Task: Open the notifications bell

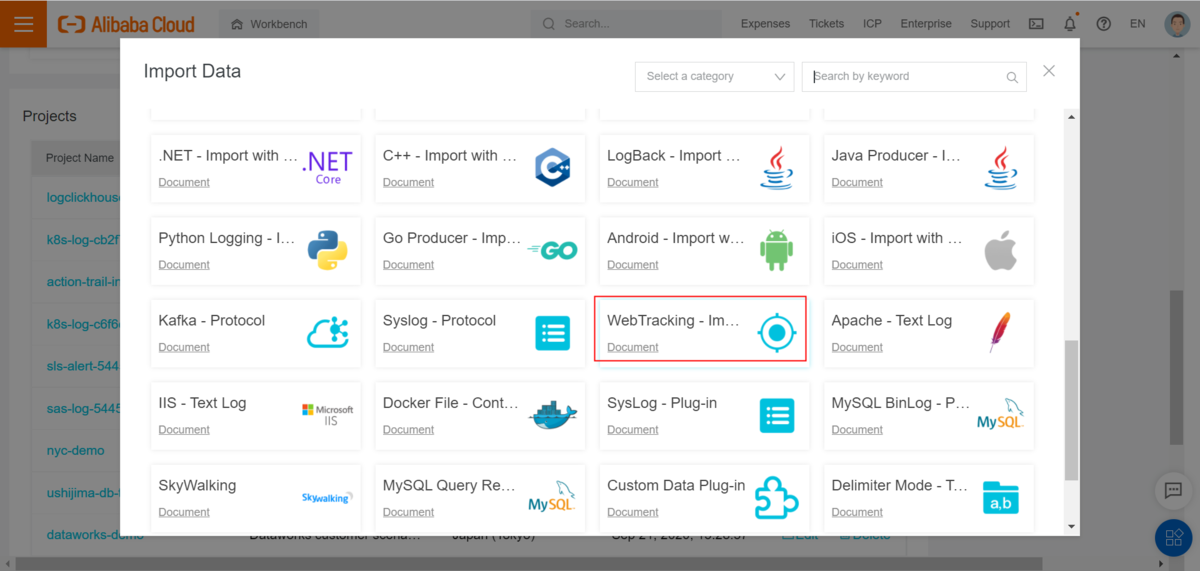Action: point(1070,24)
